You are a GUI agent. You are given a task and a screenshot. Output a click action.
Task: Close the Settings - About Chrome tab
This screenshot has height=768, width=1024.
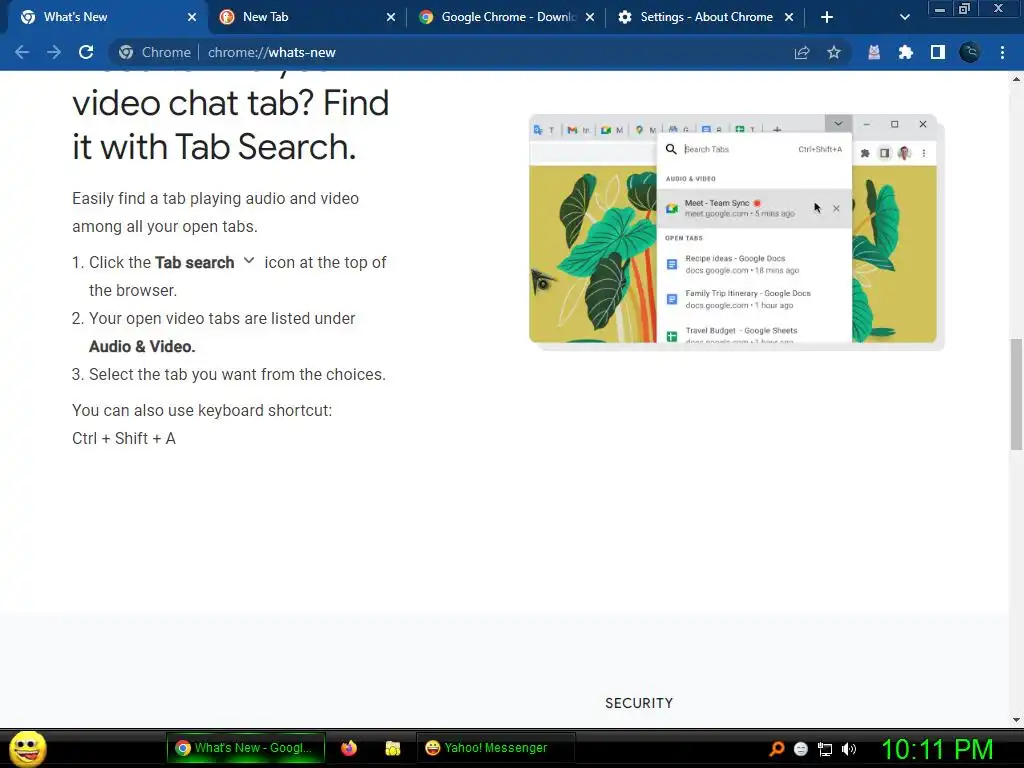(x=789, y=17)
